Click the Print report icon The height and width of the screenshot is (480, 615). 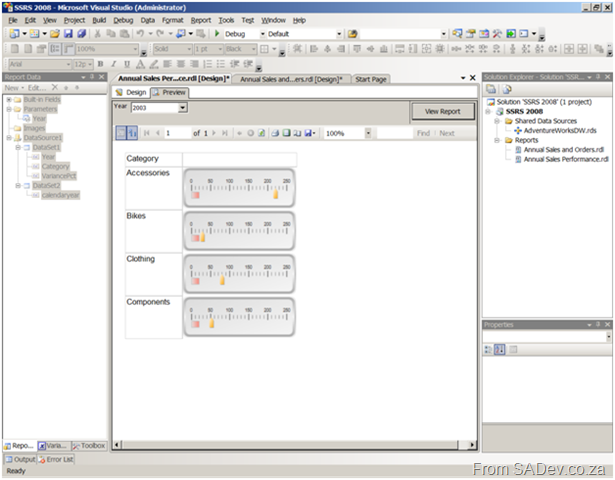tap(275, 133)
